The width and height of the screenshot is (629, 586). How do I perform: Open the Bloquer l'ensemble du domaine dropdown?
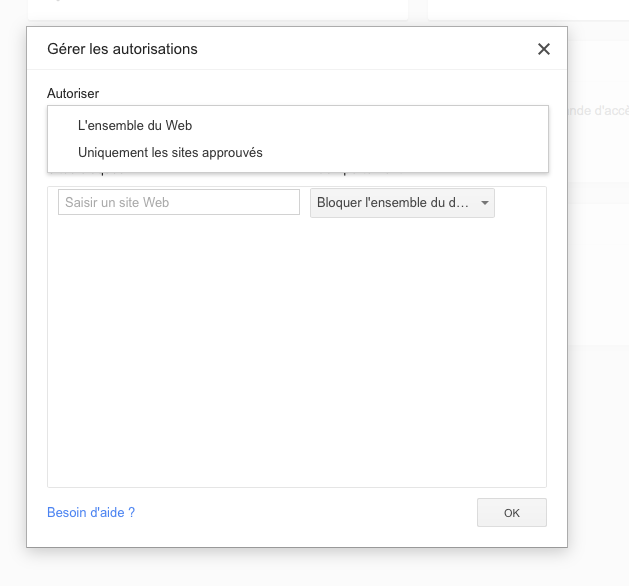tap(392, 203)
